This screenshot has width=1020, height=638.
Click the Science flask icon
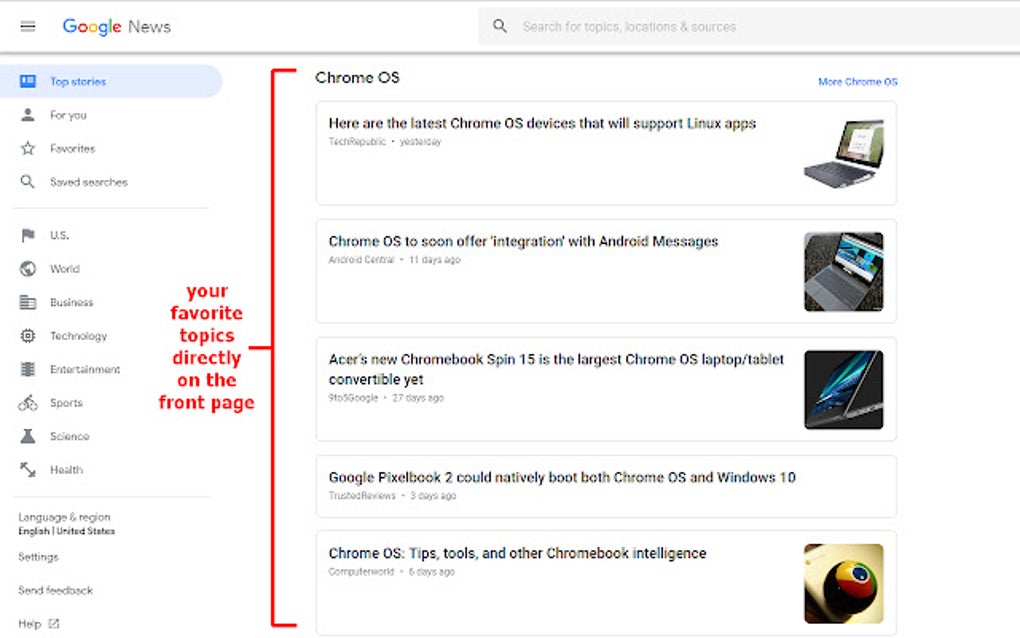click(27, 436)
